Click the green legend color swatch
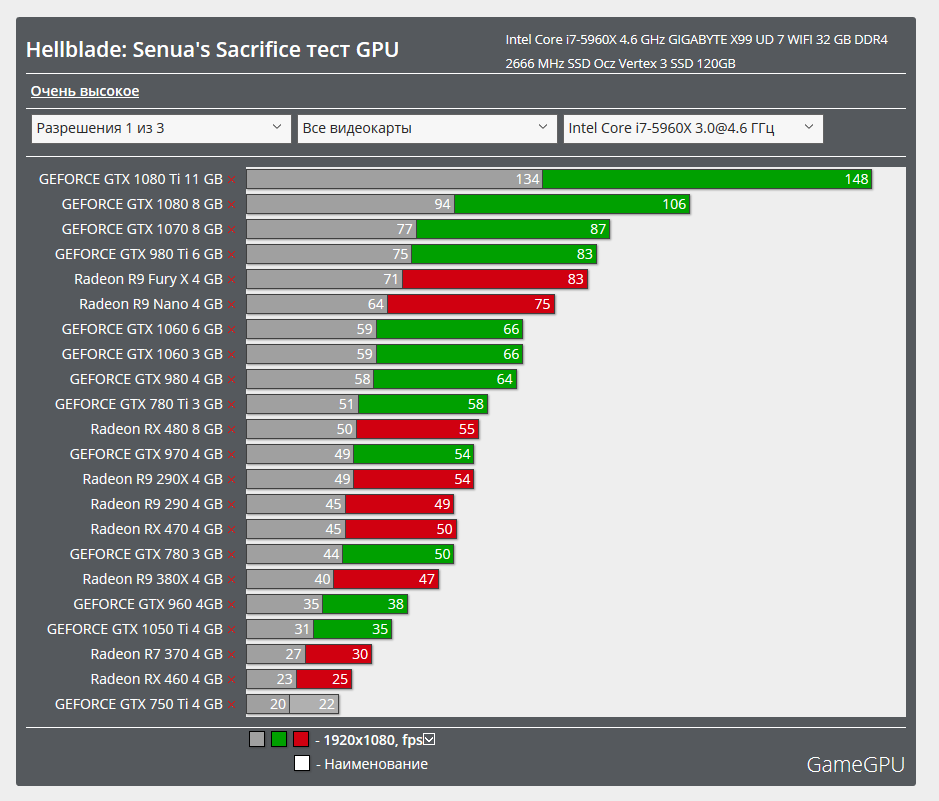 (279, 740)
